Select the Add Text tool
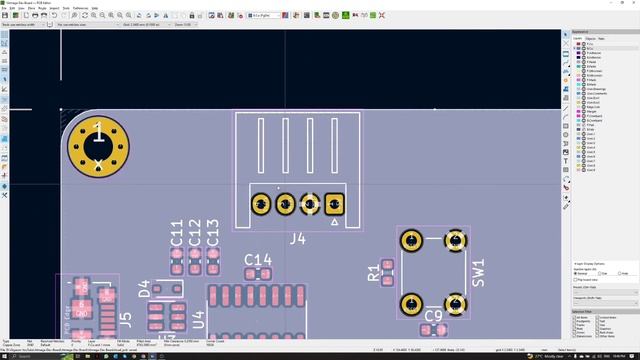The width and height of the screenshot is (640, 360). click(566, 161)
